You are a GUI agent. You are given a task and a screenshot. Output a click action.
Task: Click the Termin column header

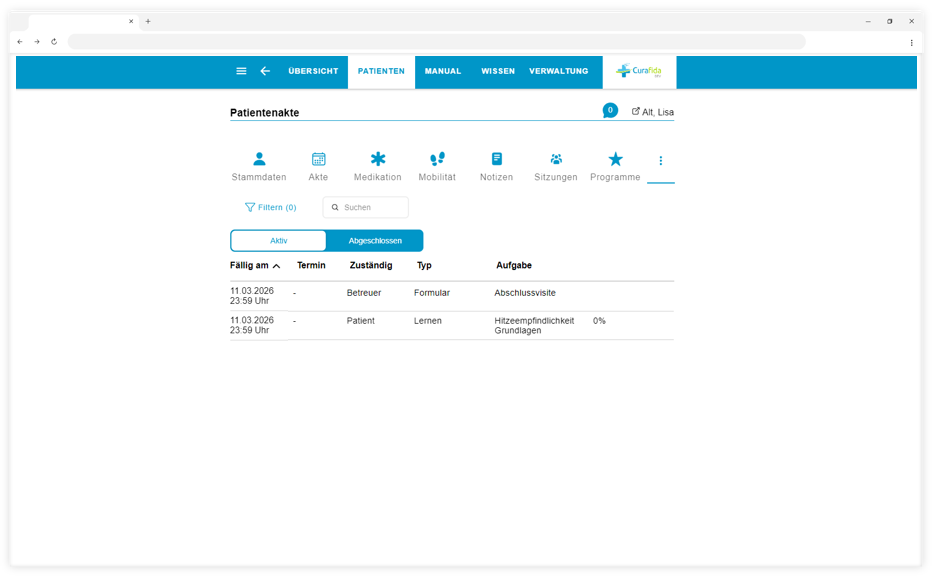(311, 265)
